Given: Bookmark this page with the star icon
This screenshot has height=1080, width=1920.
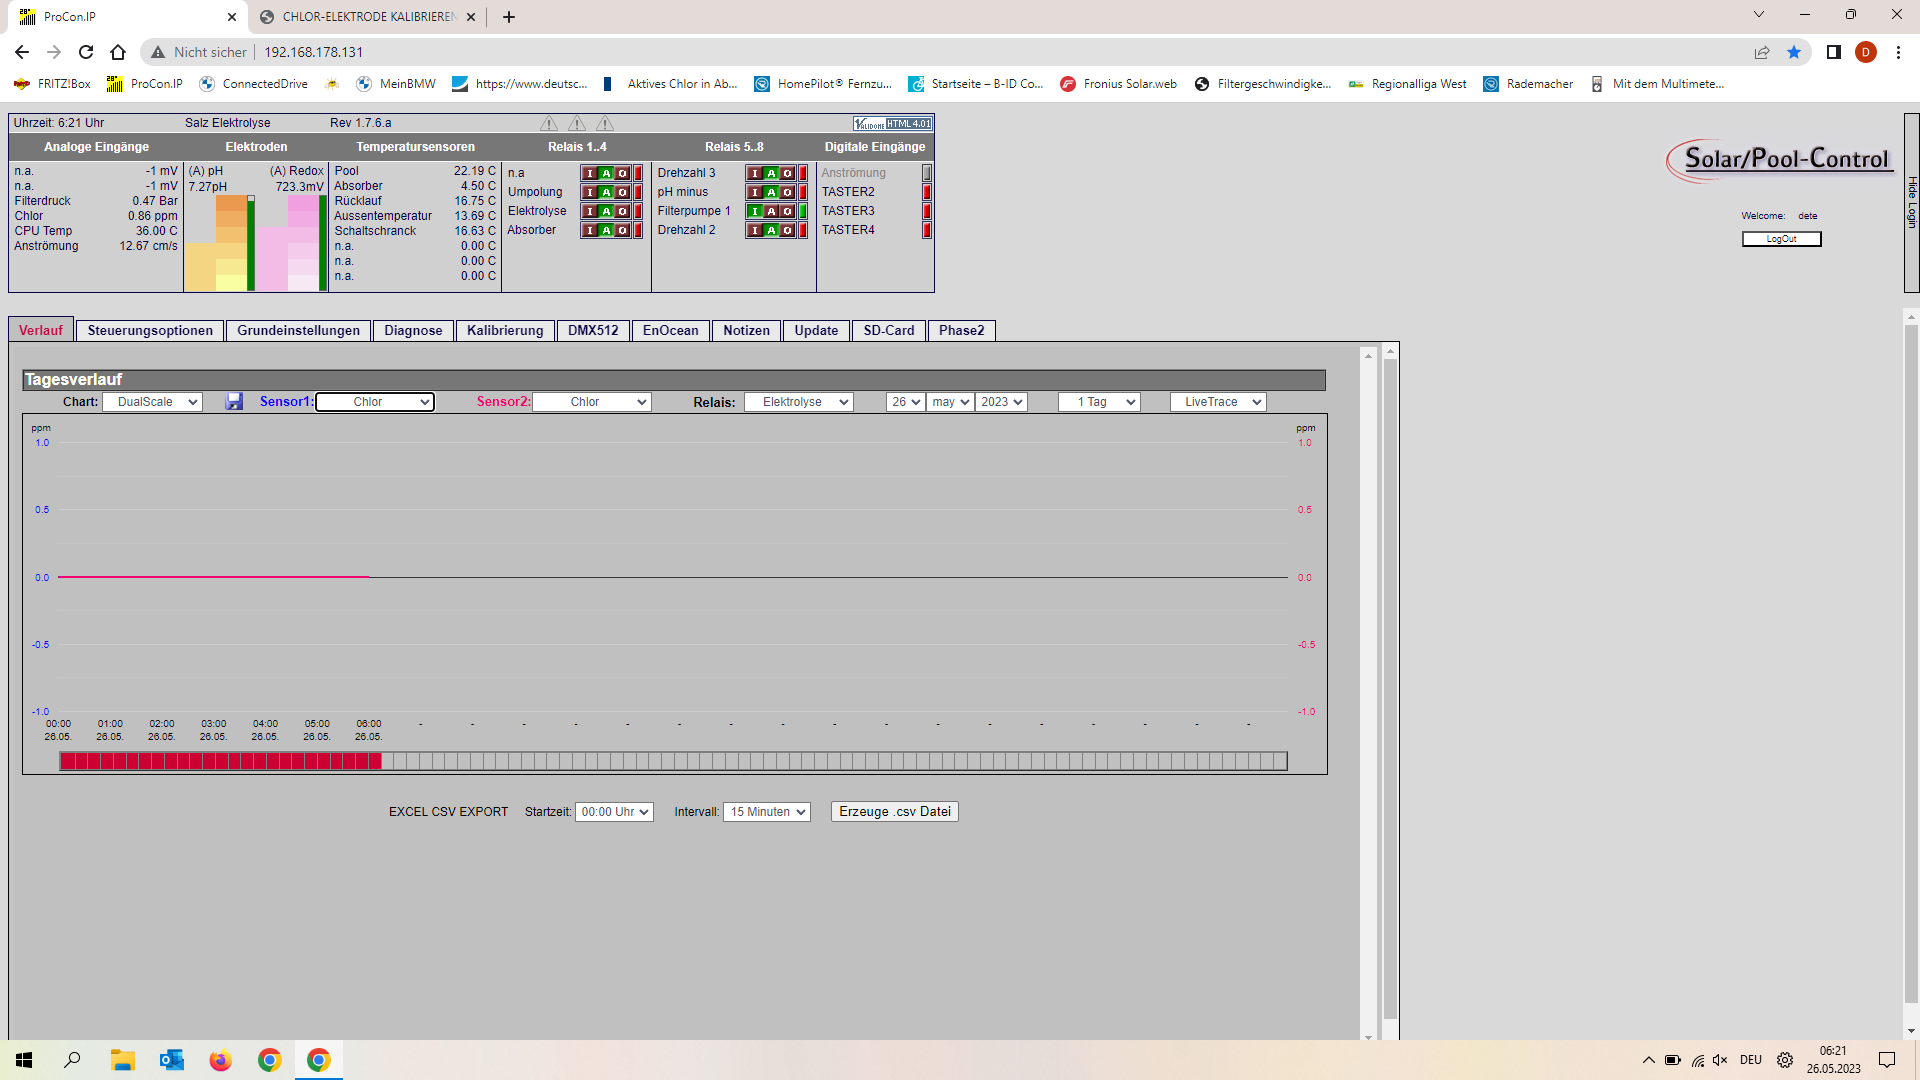Looking at the screenshot, I should tap(1794, 52).
